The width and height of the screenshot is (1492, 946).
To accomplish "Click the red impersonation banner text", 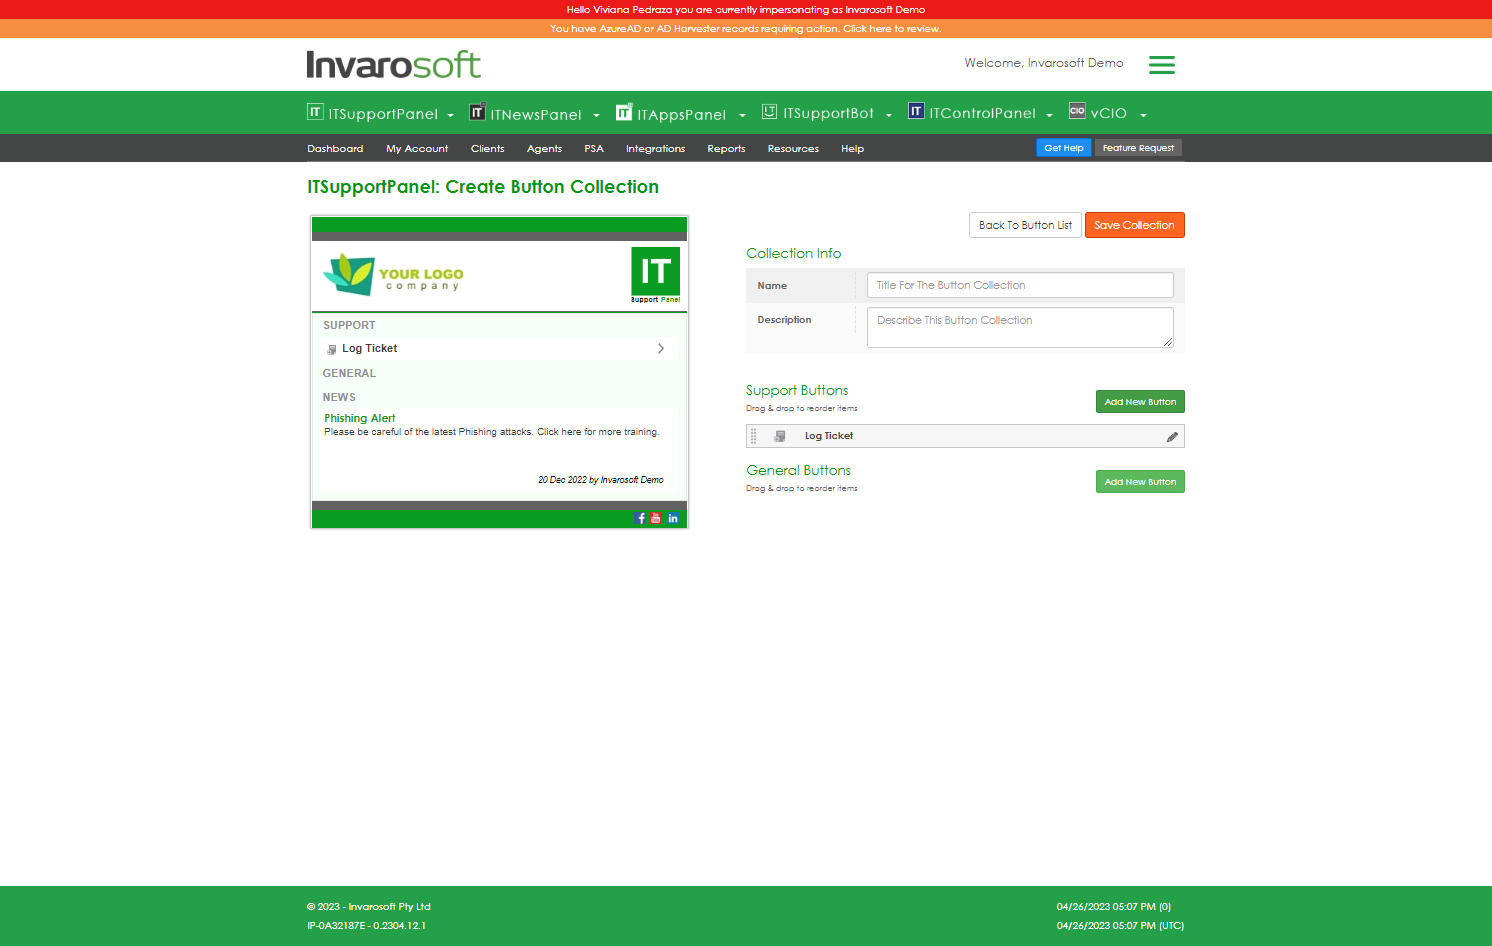I will point(746,10).
